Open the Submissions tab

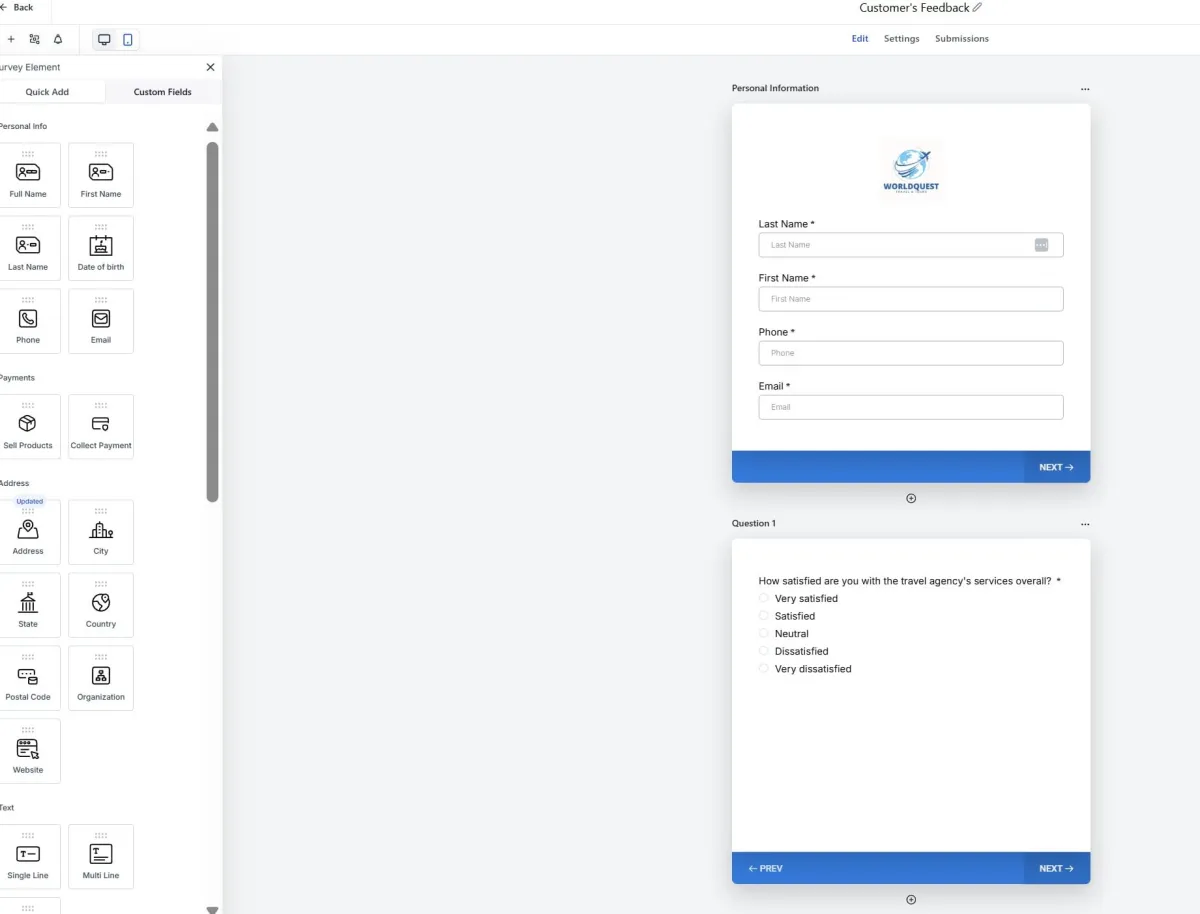(x=962, y=39)
